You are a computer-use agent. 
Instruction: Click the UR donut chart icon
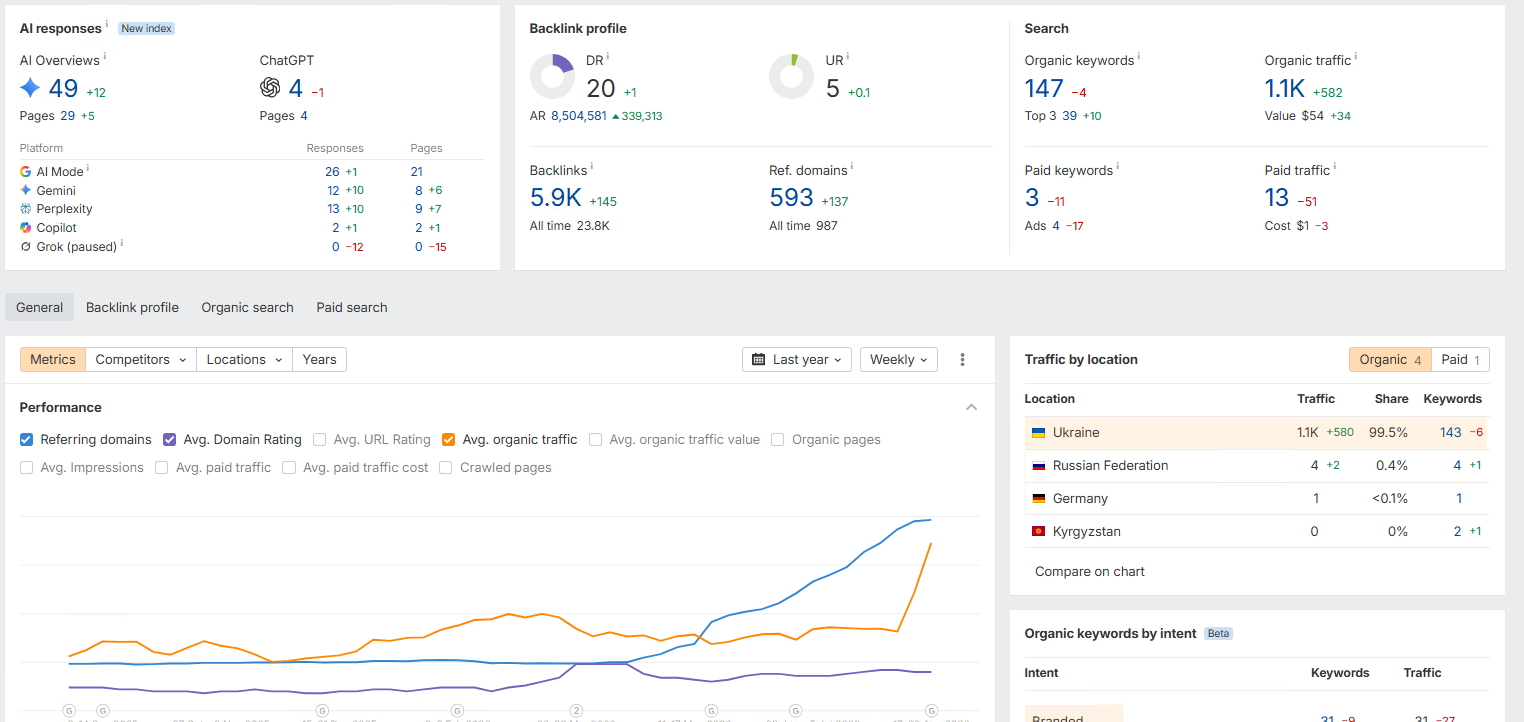point(791,77)
